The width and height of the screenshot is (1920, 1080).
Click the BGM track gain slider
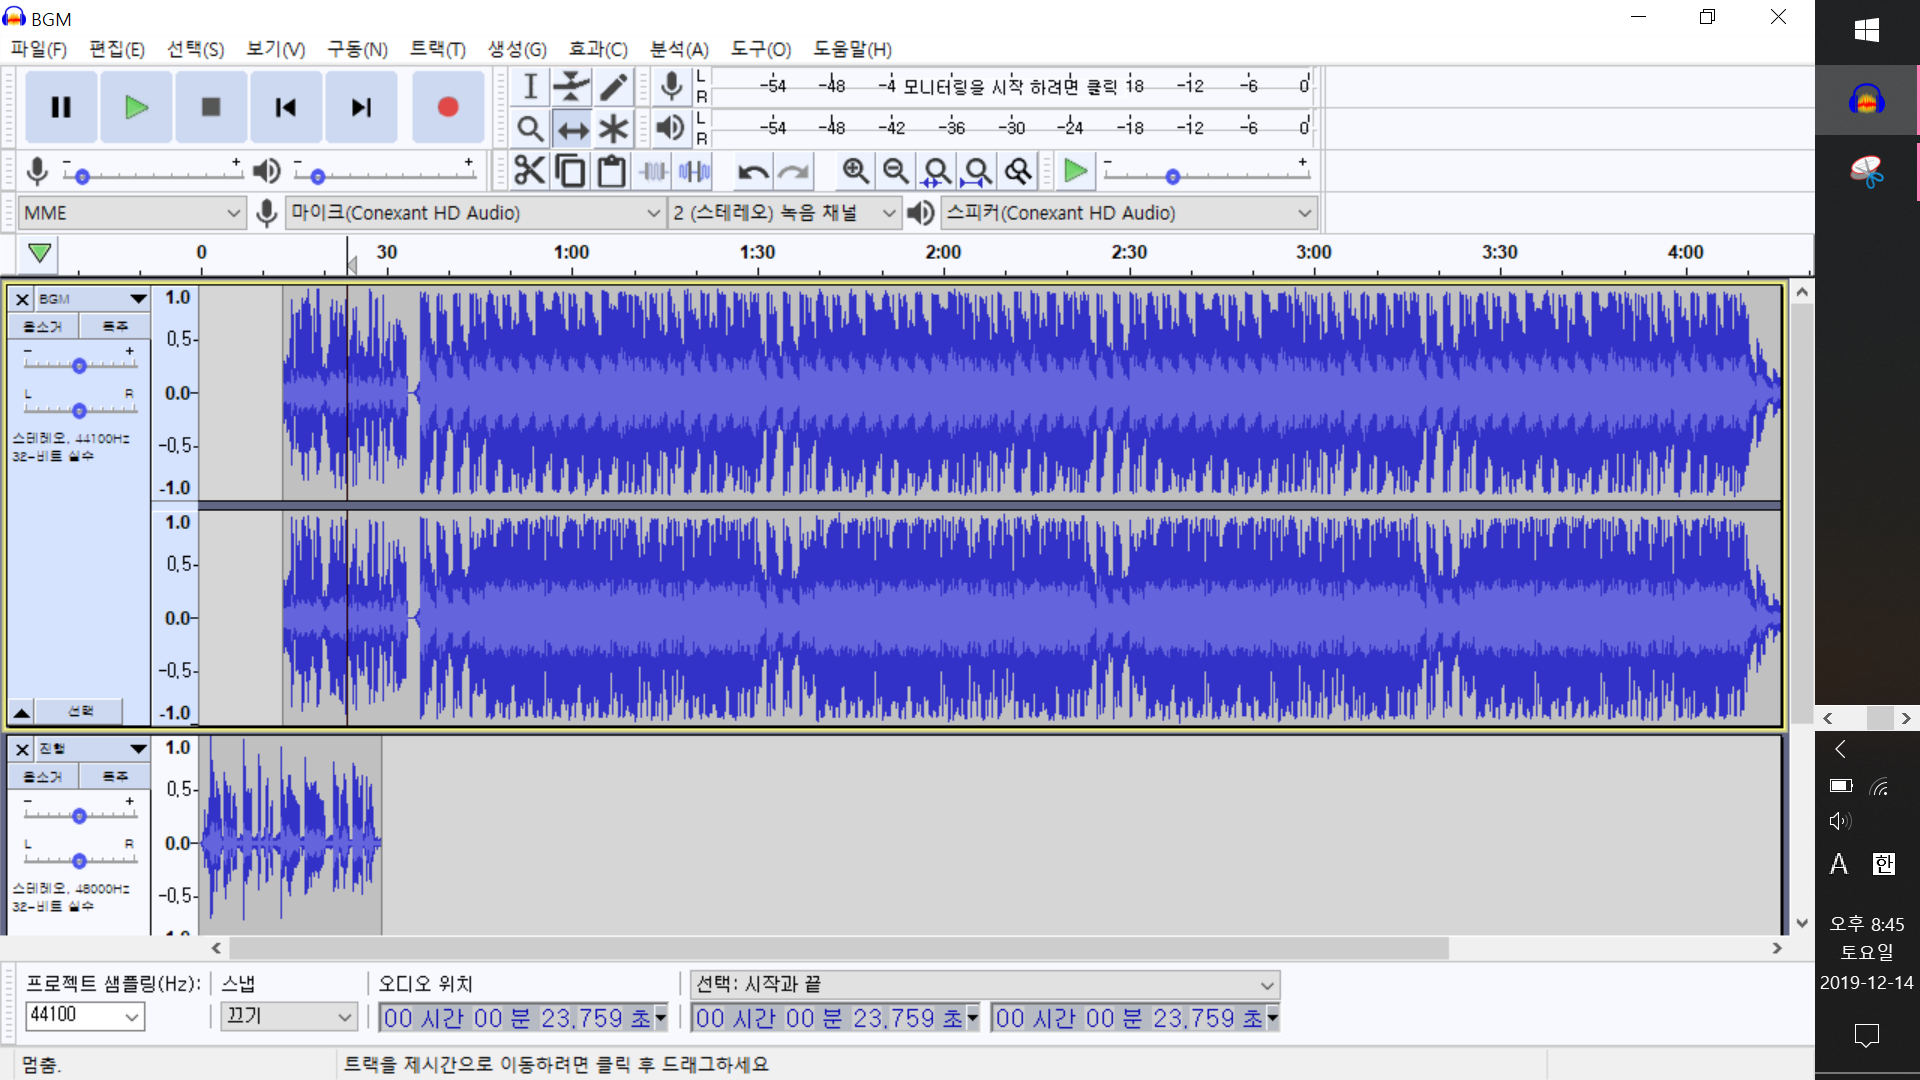click(79, 366)
